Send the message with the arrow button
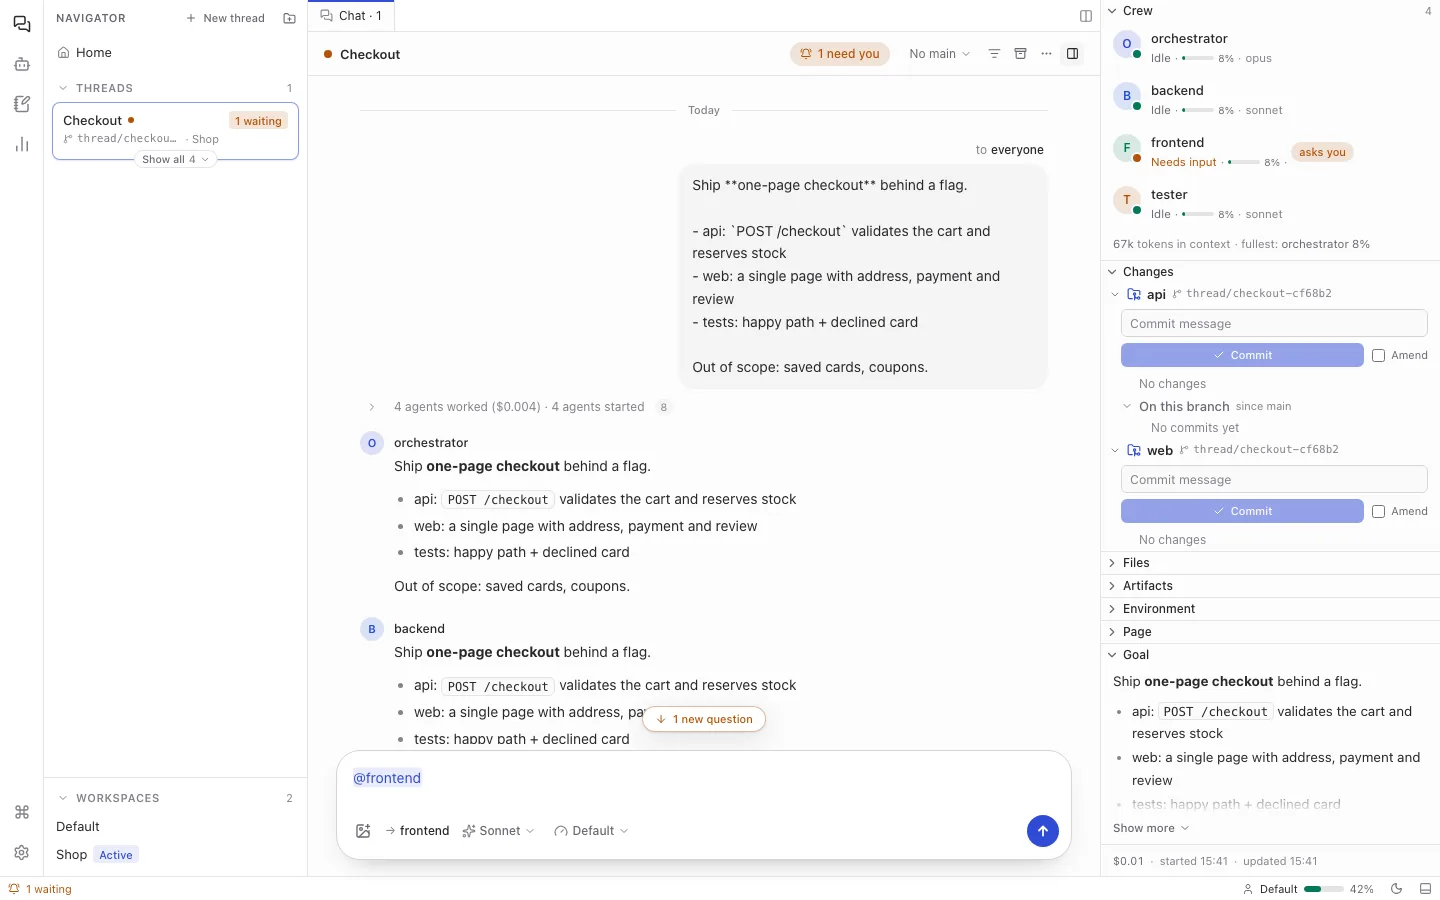 1042,831
